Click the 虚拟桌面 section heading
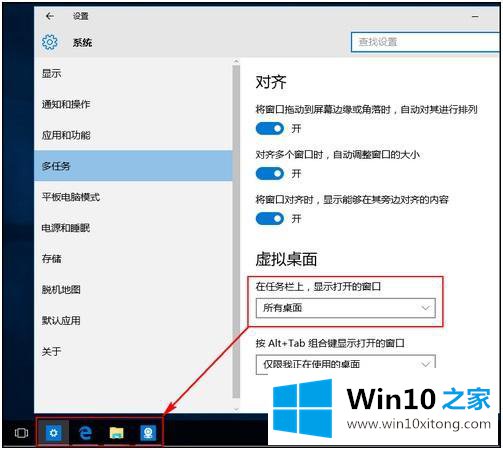Screen dimensions: 503x450 click(x=286, y=259)
